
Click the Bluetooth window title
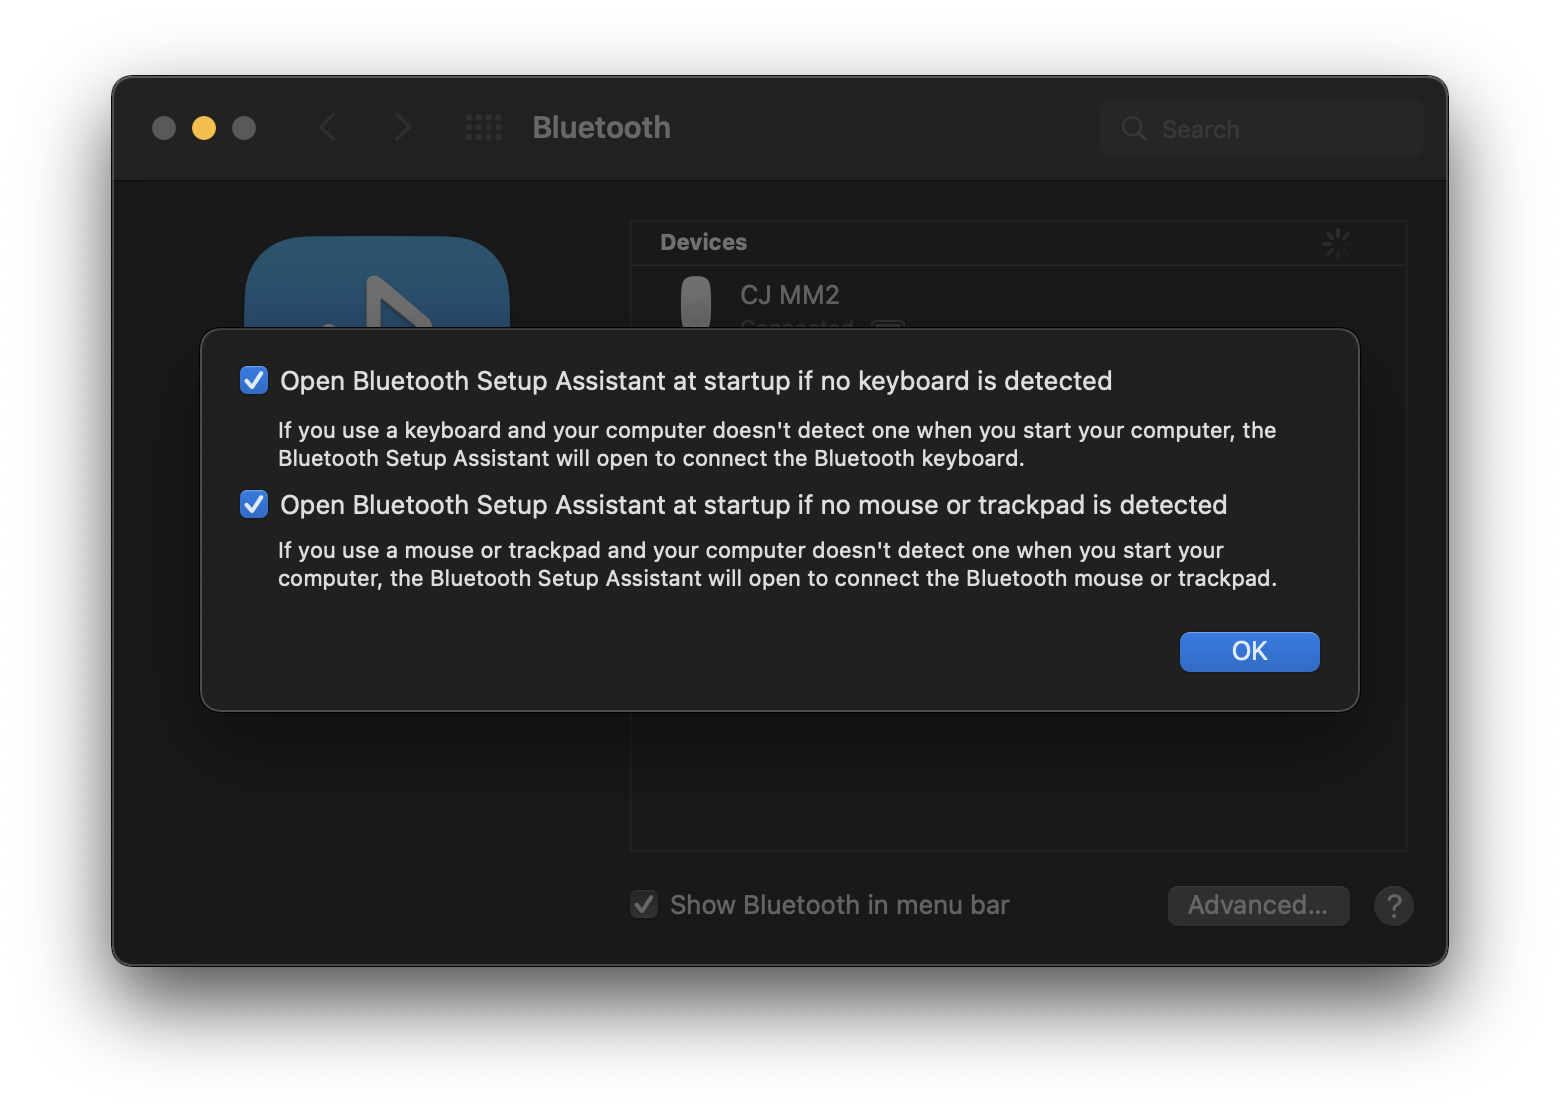pos(601,128)
